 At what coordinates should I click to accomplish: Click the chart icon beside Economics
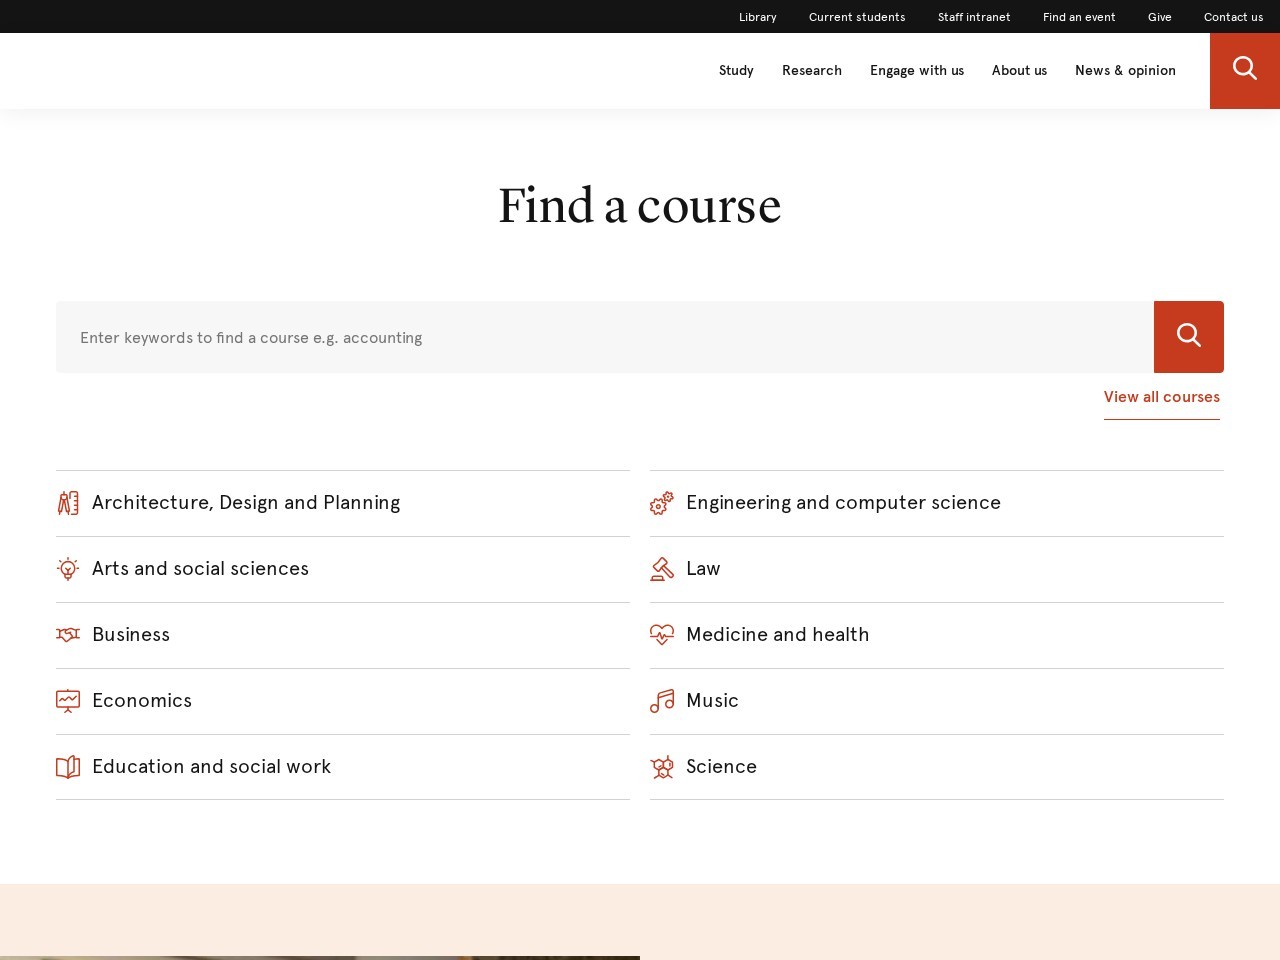(x=68, y=701)
